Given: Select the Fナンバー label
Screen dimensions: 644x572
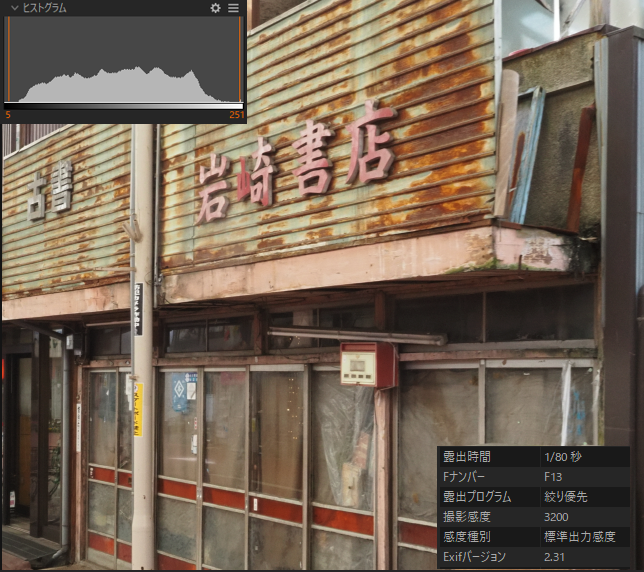Looking at the screenshot, I should pos(464,477).
